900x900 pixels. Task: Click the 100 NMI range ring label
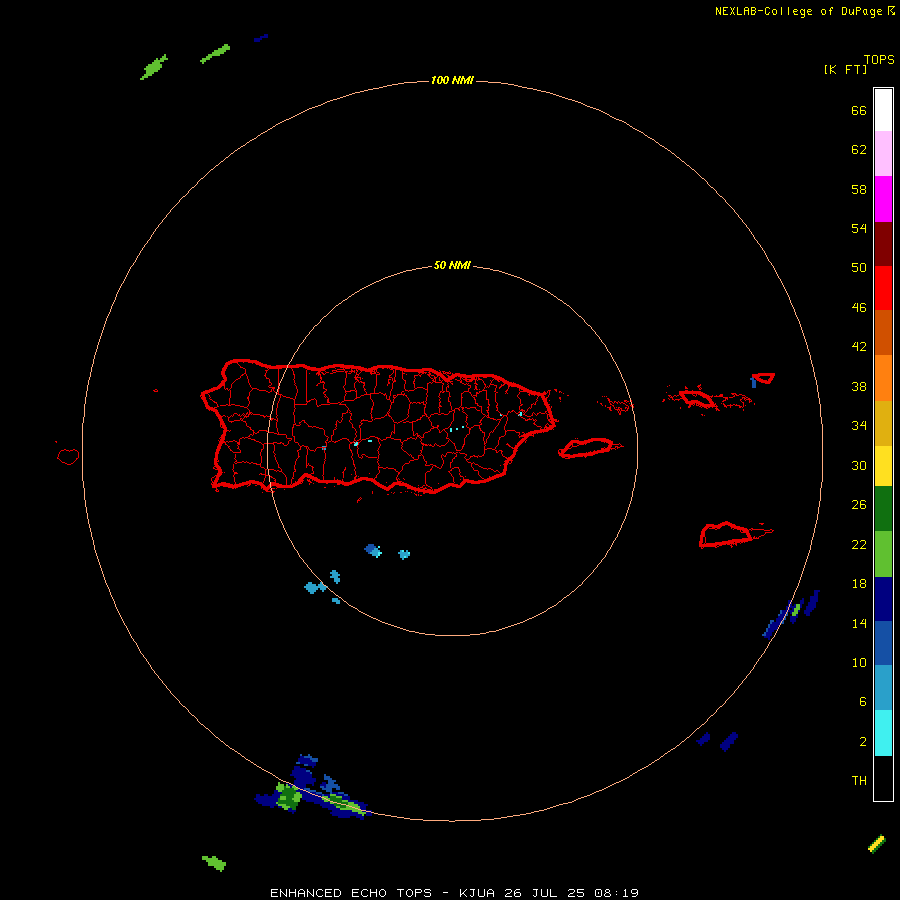(452, 80)
